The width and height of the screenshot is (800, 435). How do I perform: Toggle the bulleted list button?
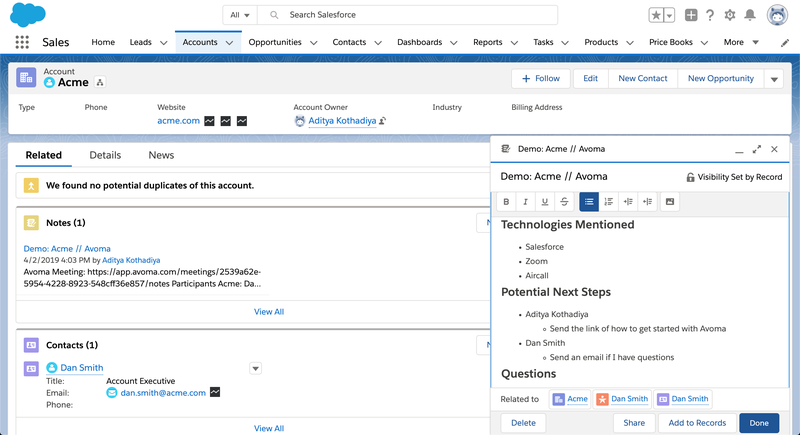[589, 202]
